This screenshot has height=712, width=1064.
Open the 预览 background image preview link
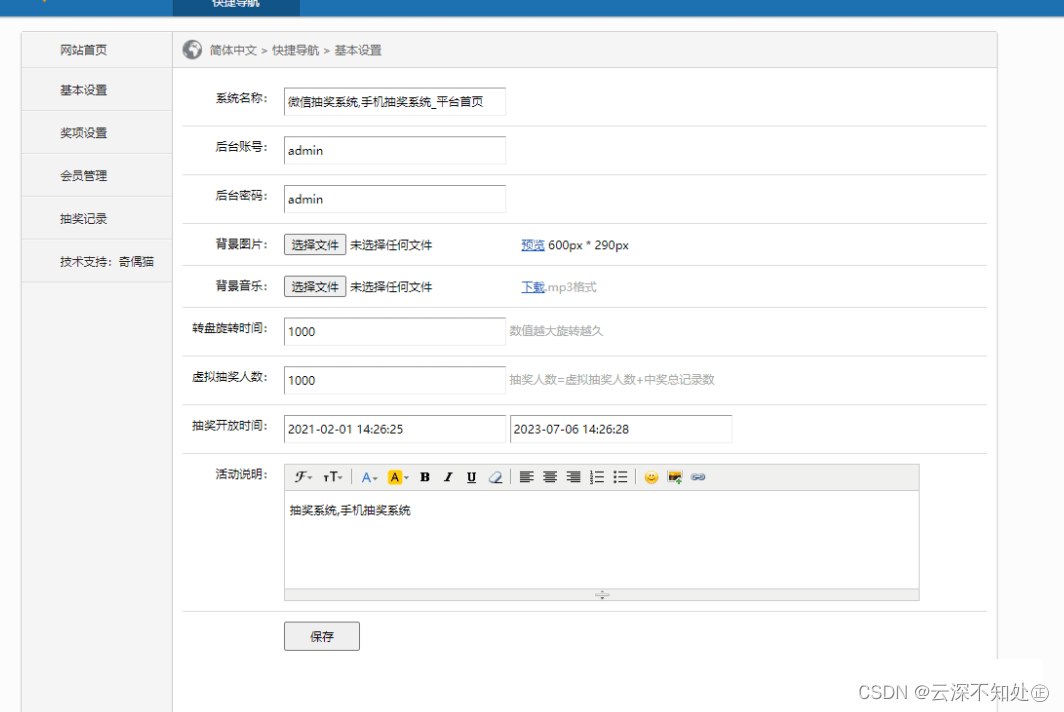point(533,244)
